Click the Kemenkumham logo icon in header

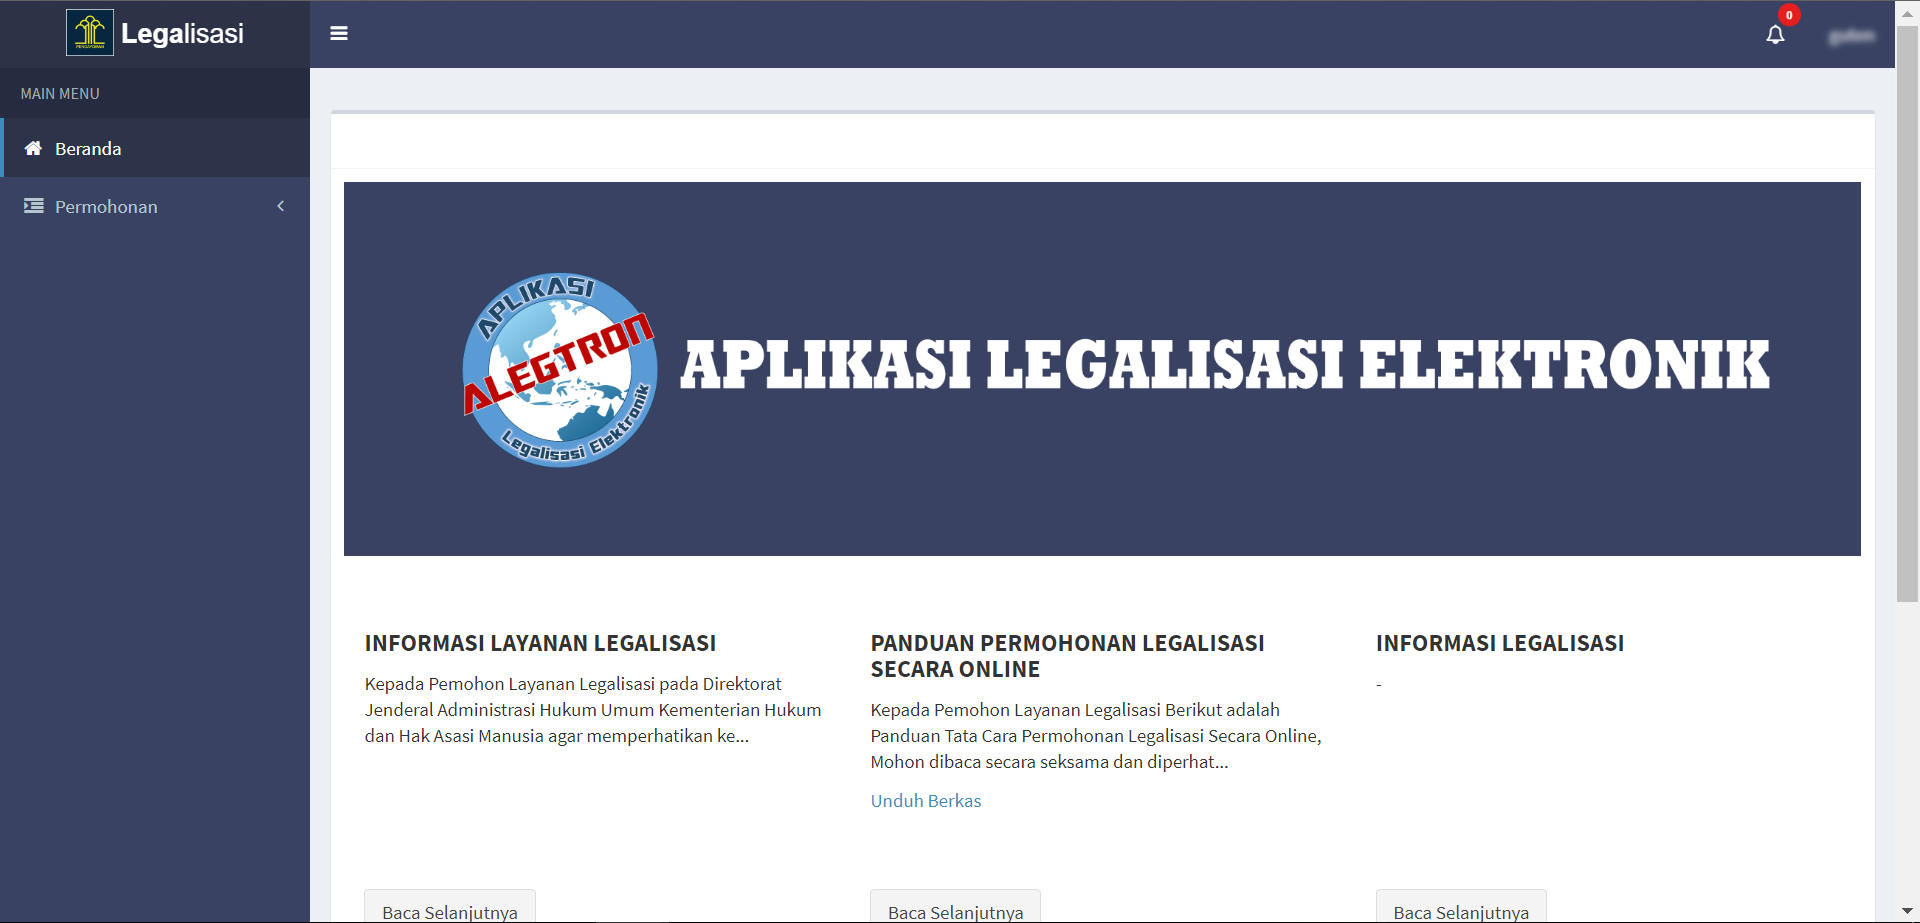(90, 33)
